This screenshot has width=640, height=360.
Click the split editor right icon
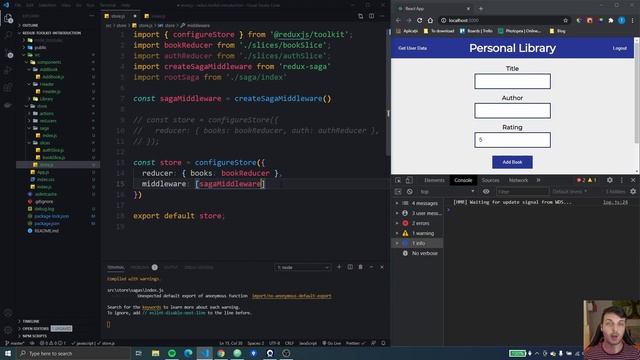click(371, 16)
